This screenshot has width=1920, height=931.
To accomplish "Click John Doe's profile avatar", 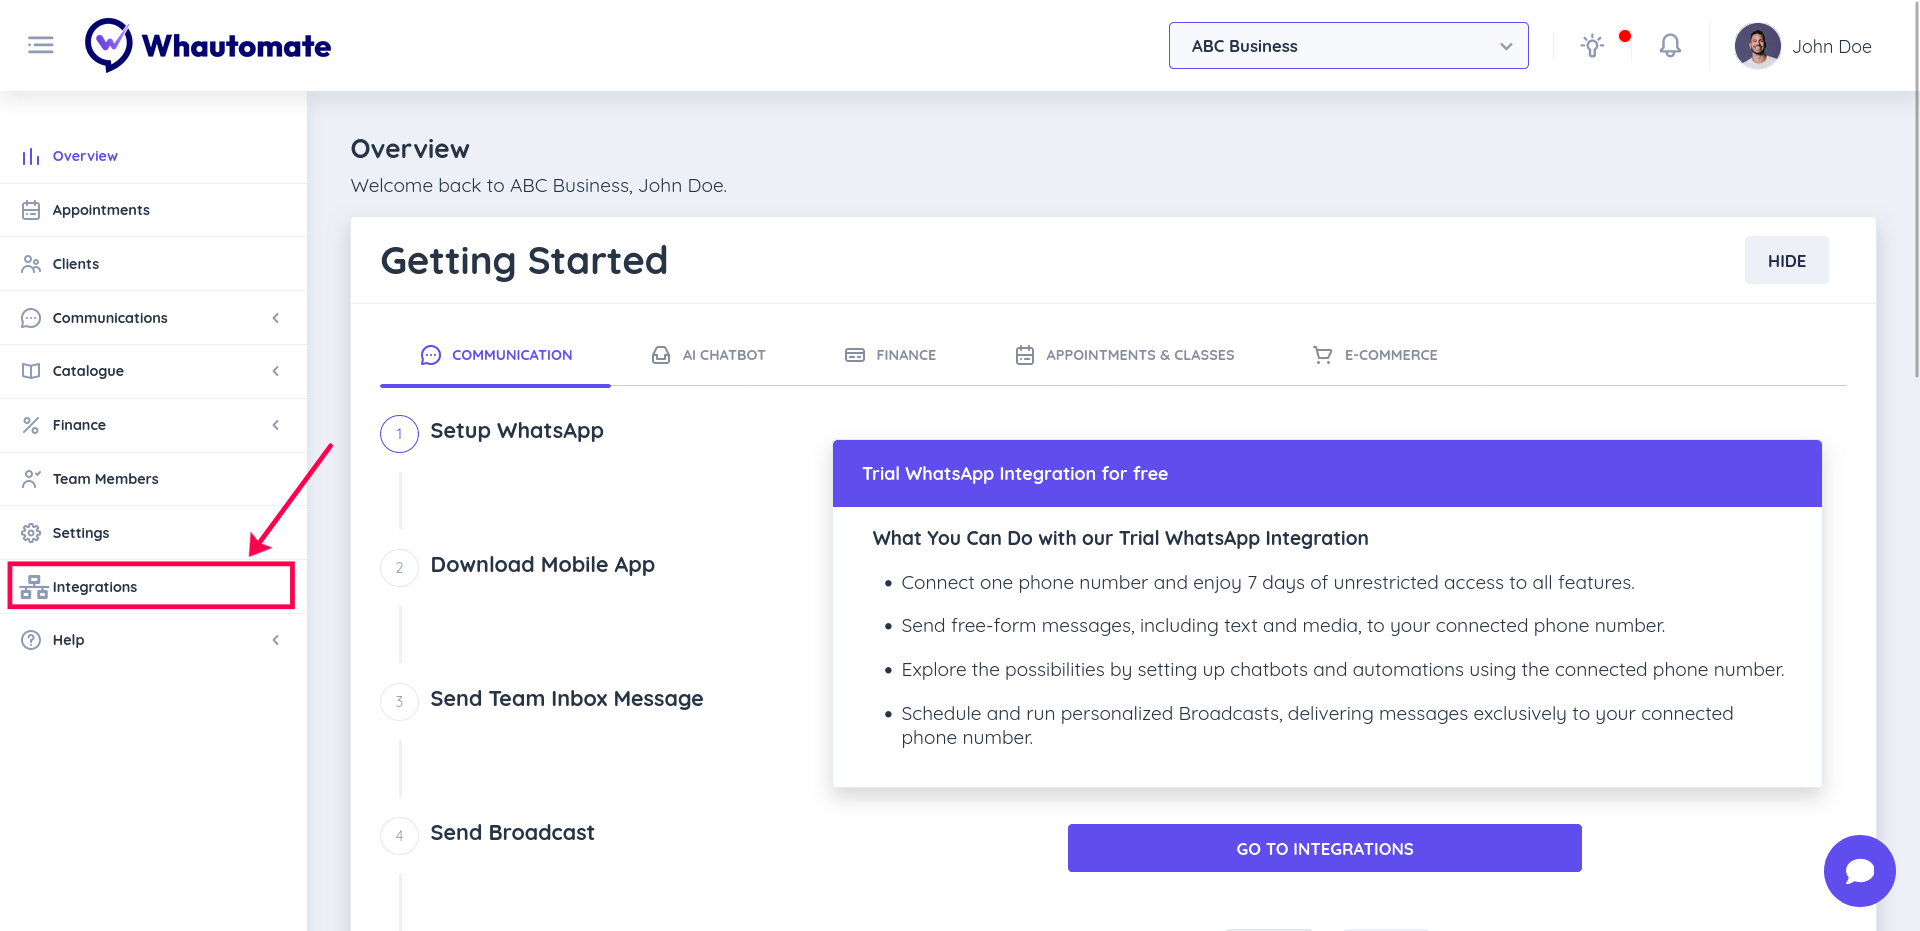I will (1757, 46).
